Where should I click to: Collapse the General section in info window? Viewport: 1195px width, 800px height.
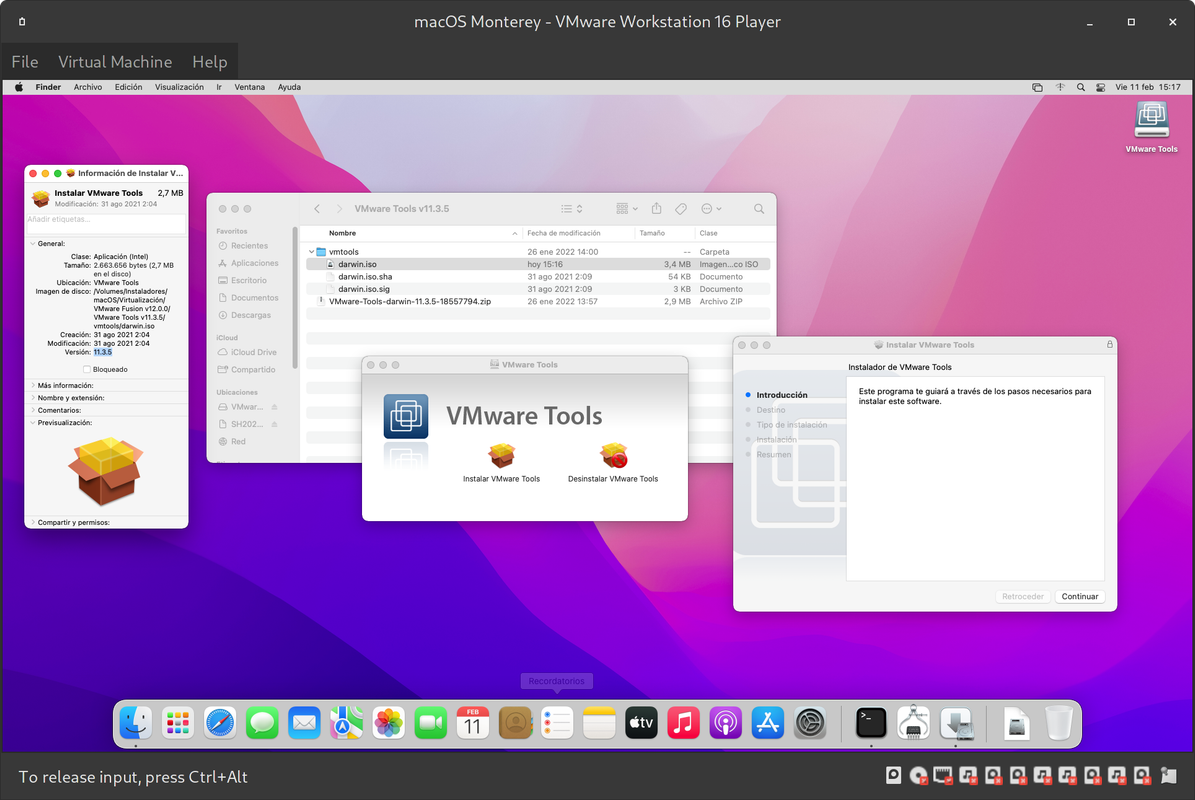coord(33,244)
